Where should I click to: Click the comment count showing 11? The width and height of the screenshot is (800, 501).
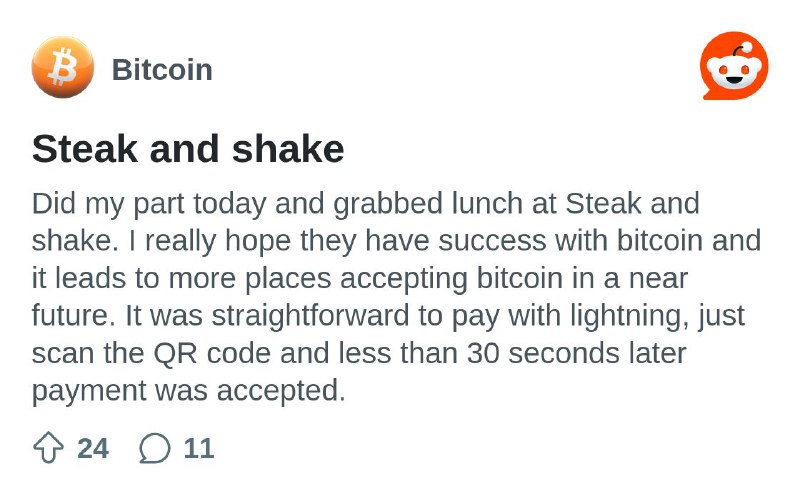198,448
